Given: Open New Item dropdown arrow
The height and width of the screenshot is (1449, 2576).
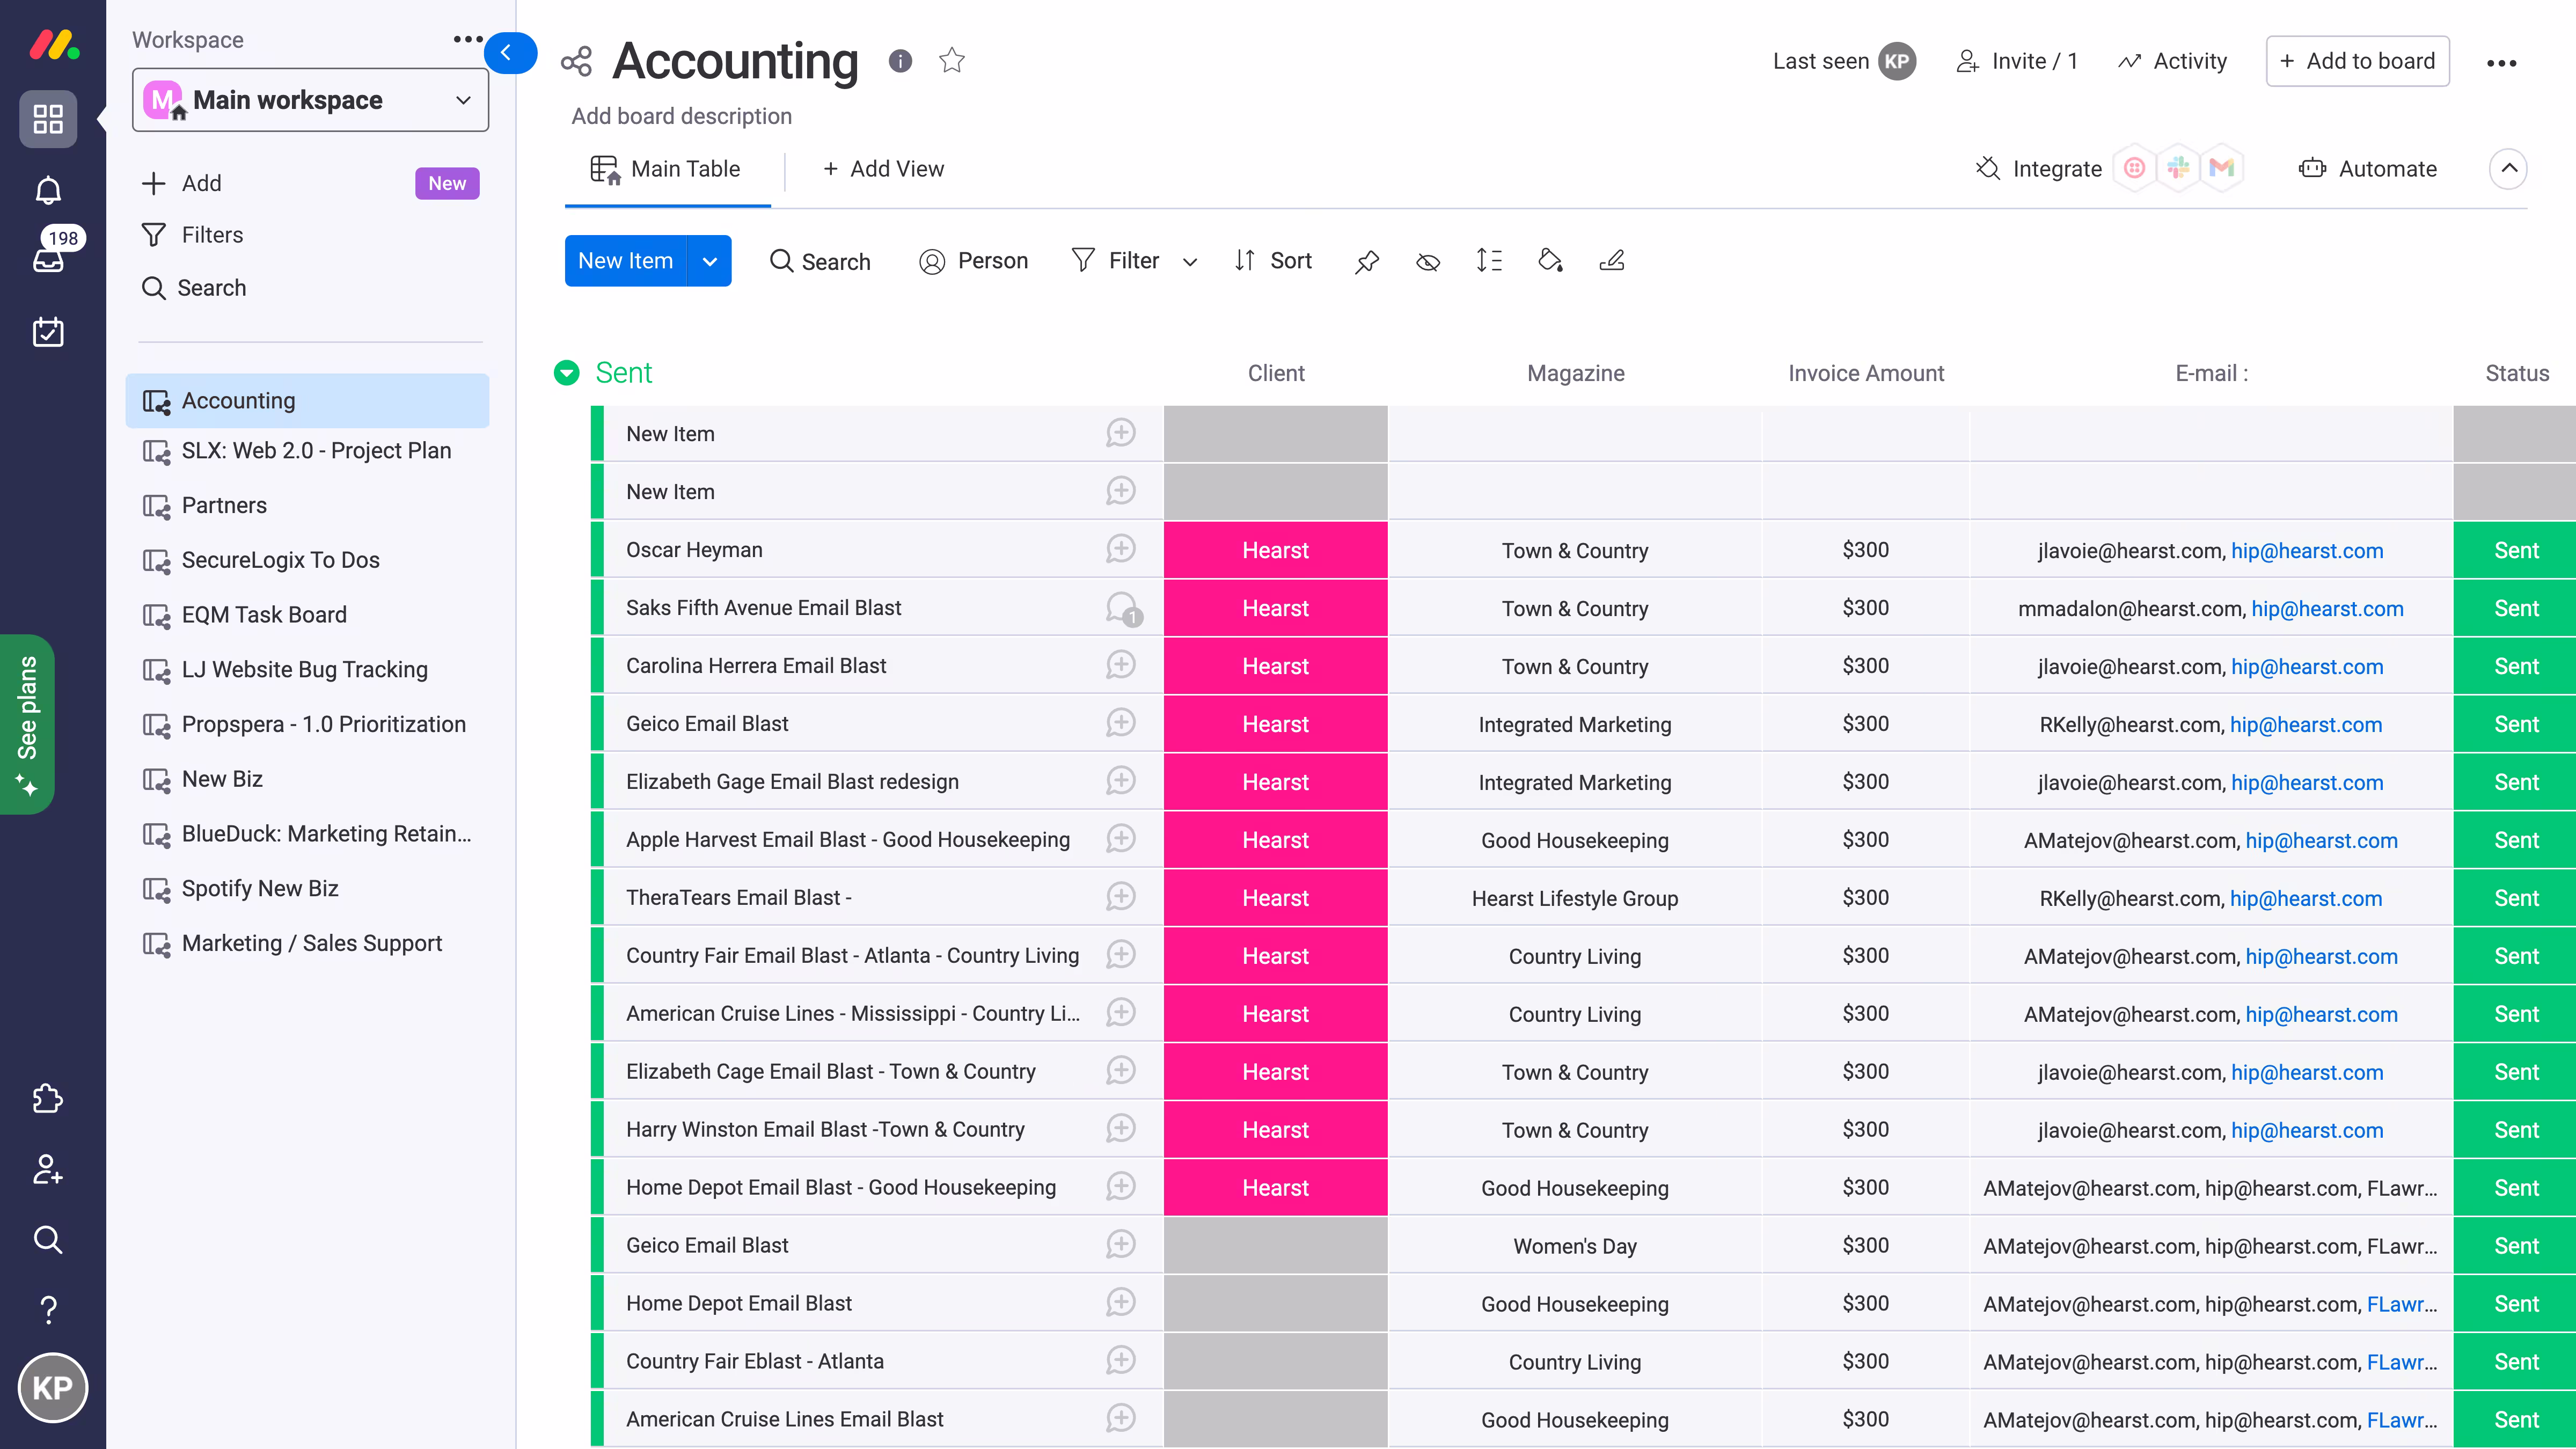Looking at the screenshot, I should (709, 261).
